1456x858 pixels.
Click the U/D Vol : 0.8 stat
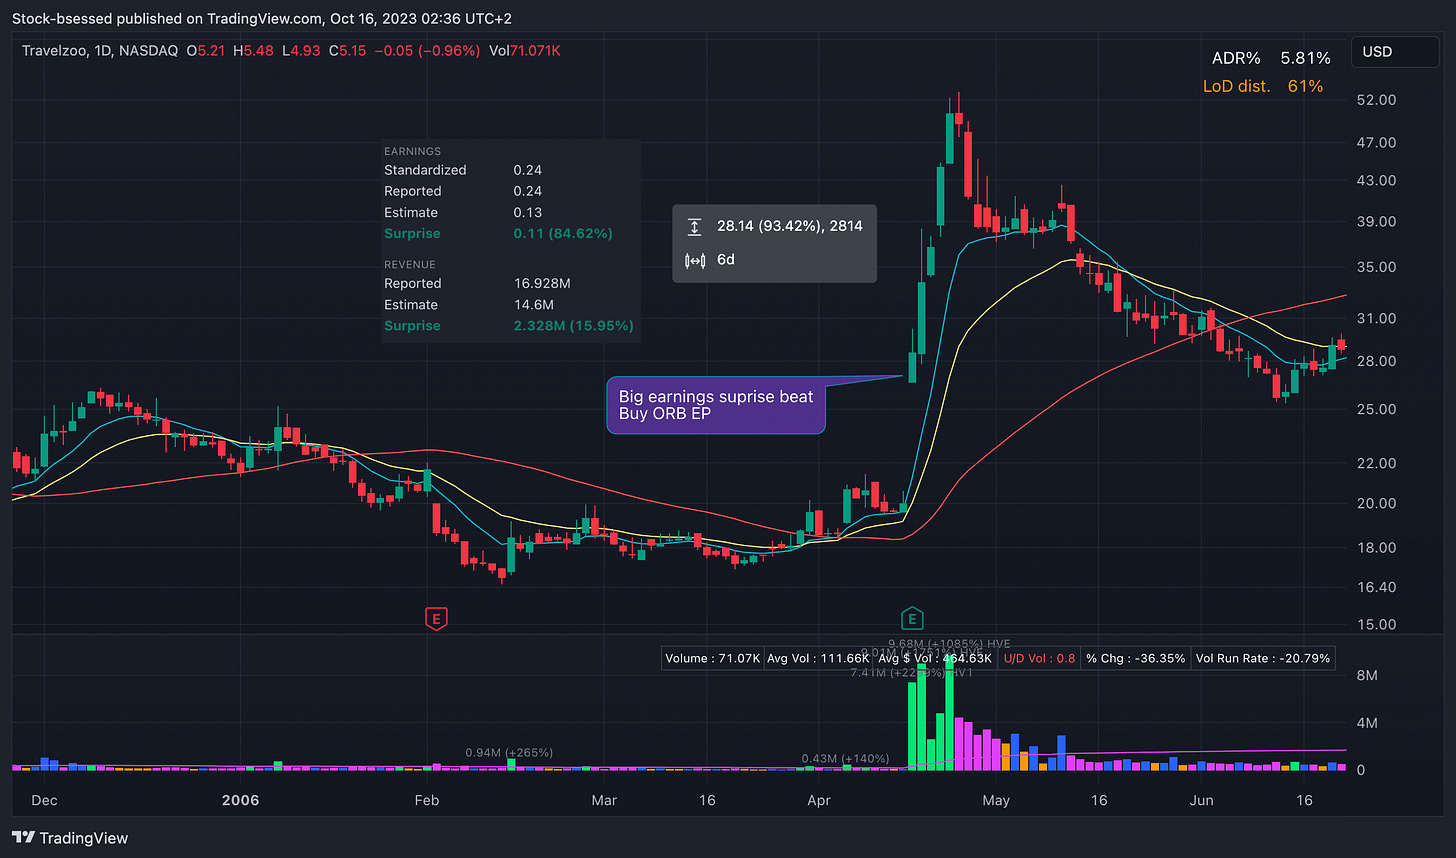tap(1037, 658)
